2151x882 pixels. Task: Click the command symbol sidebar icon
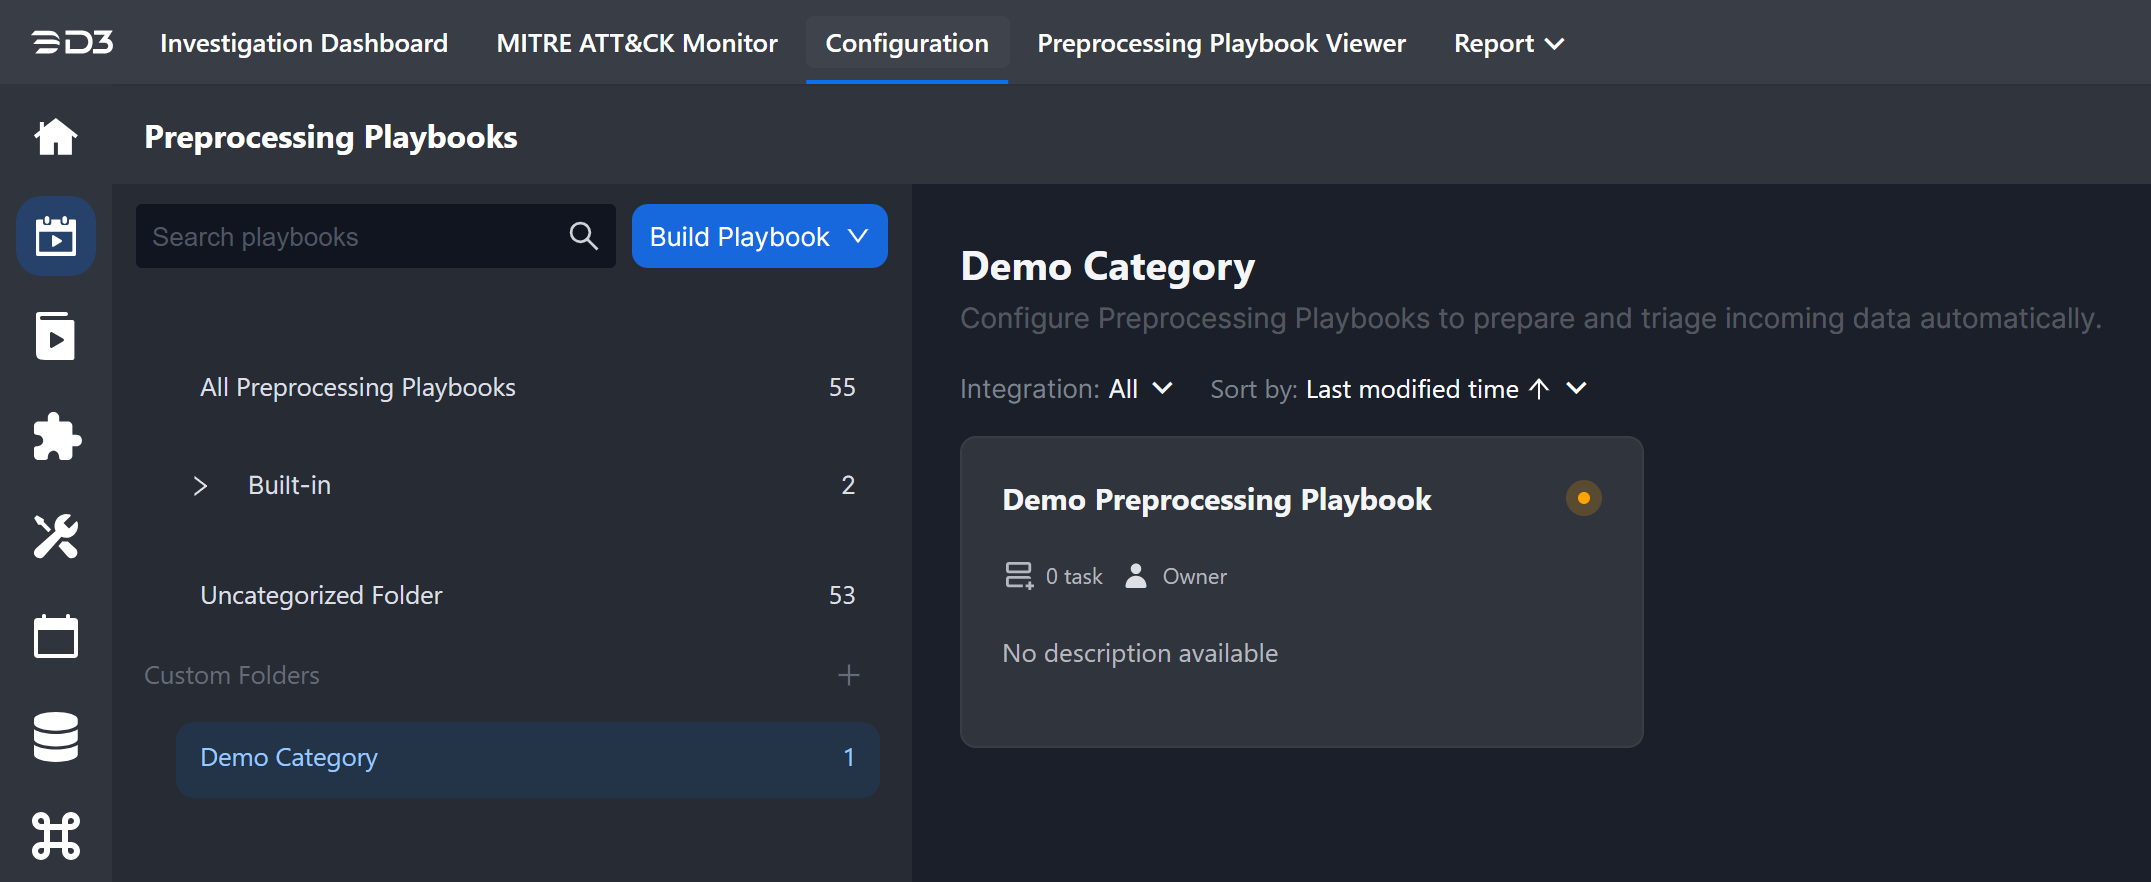[x=56, y=836]
